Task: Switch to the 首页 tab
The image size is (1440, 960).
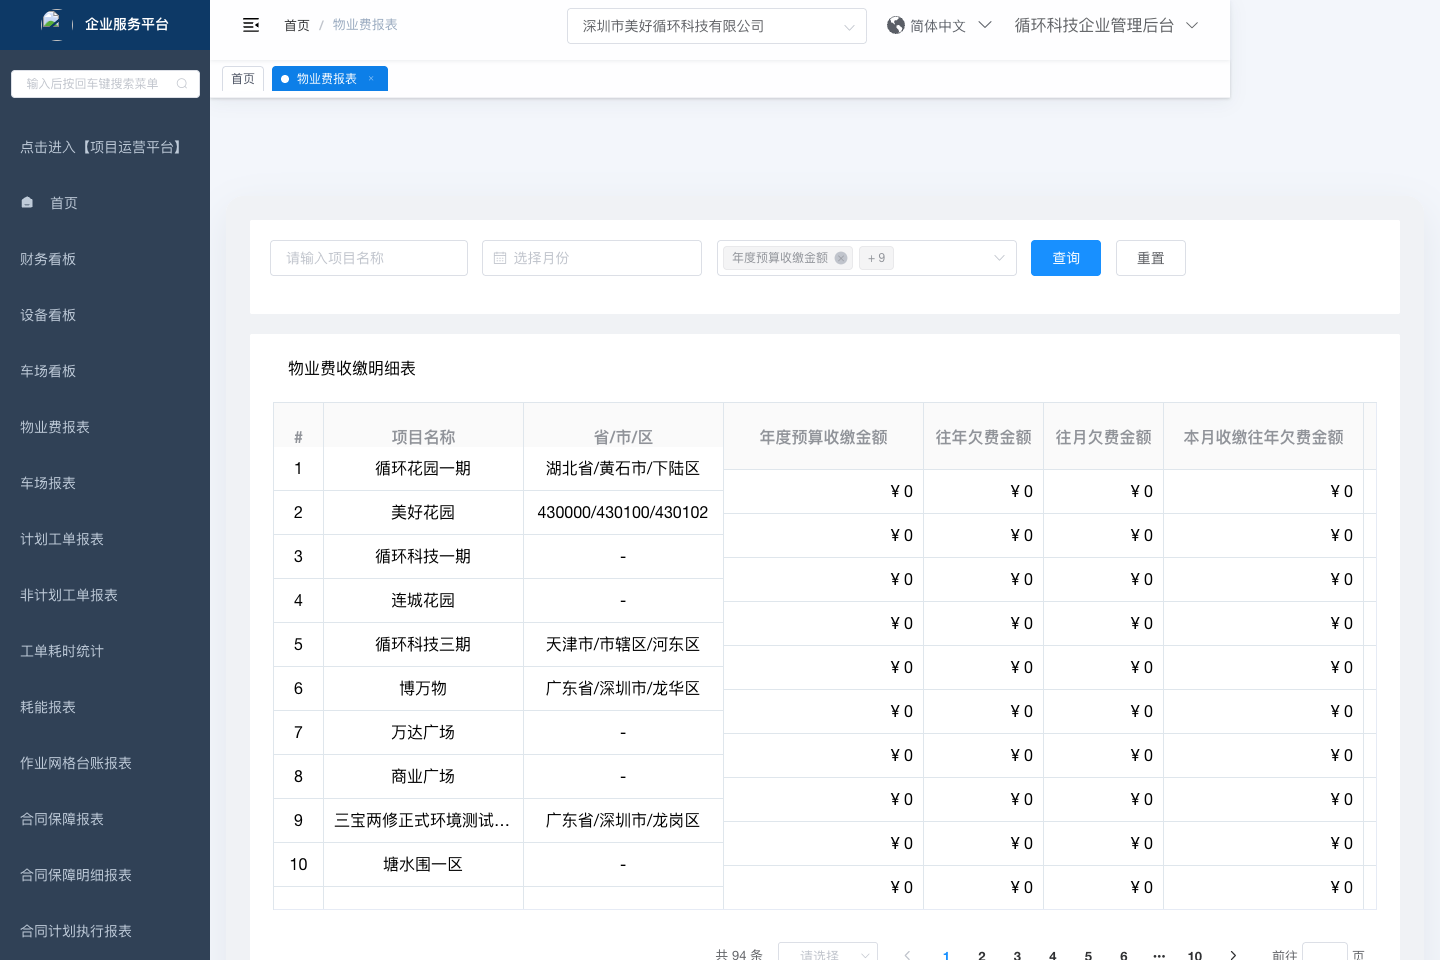Action: point(243,79)
